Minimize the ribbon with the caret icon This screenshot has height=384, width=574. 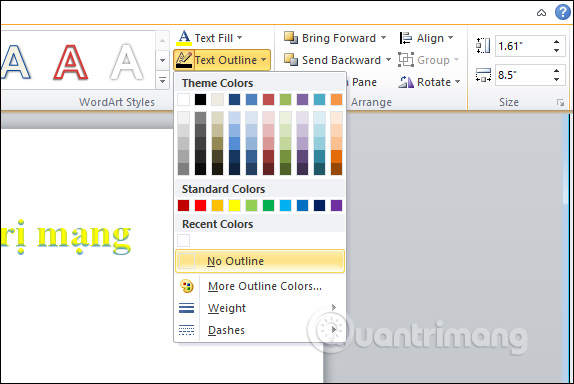tap(541, 13)
